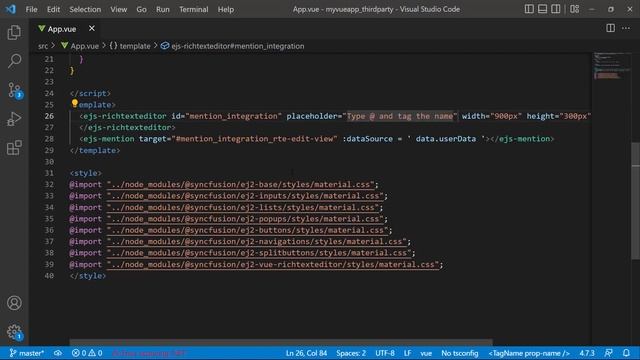640x360 pixels.
Task: Toggle the bottom panel layout icon
Action: coord(542,9)
